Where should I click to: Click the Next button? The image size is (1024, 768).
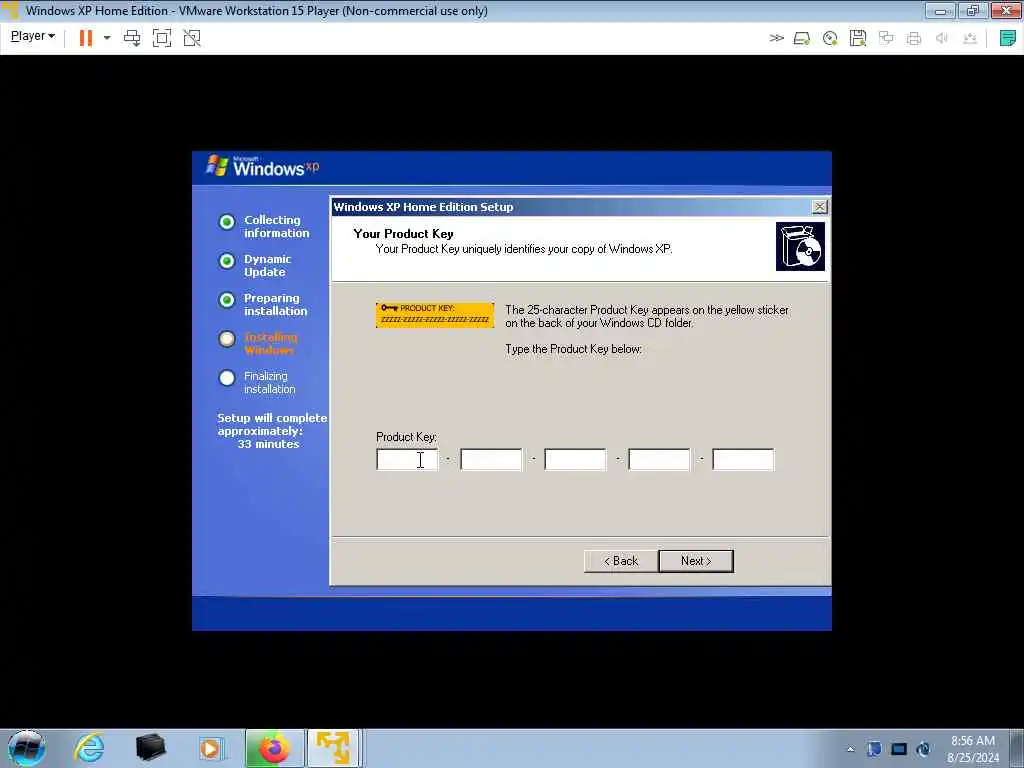(696, 561)
